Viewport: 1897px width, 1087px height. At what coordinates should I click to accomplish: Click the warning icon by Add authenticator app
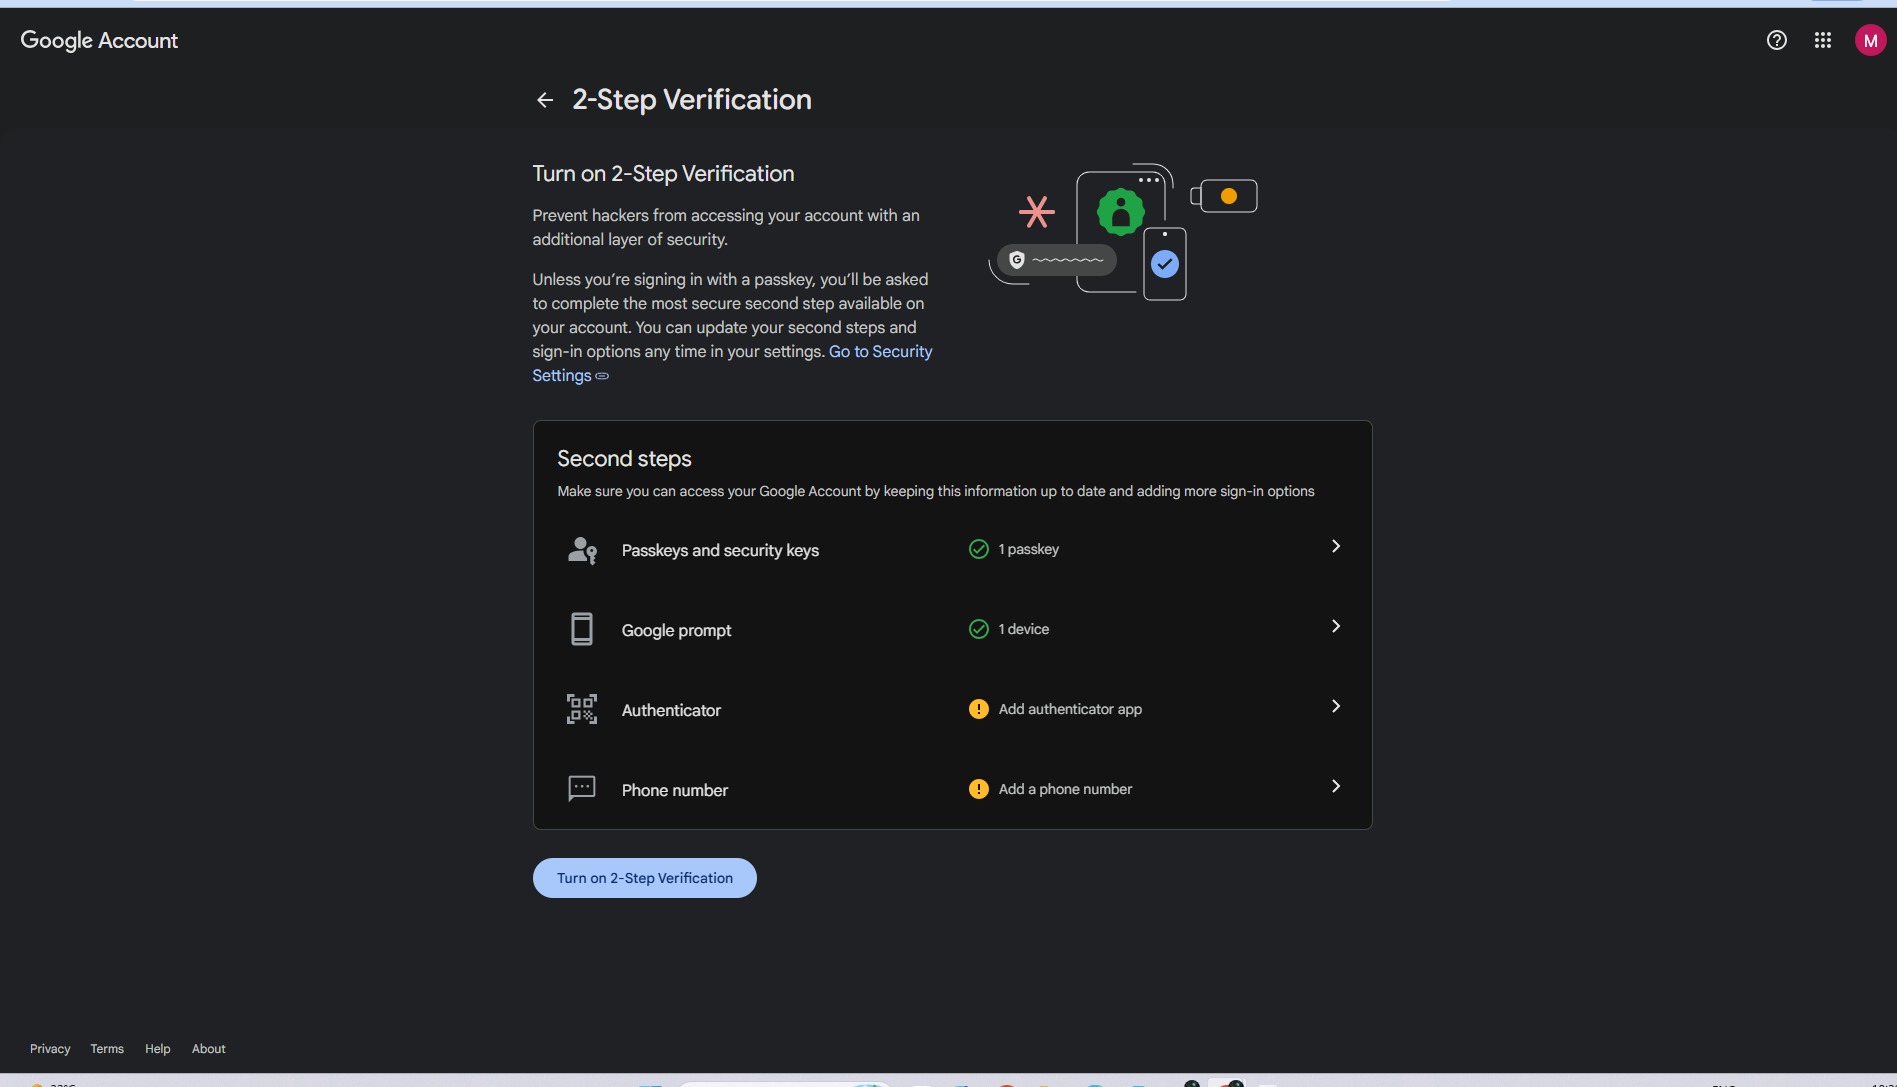coord(979,709)
